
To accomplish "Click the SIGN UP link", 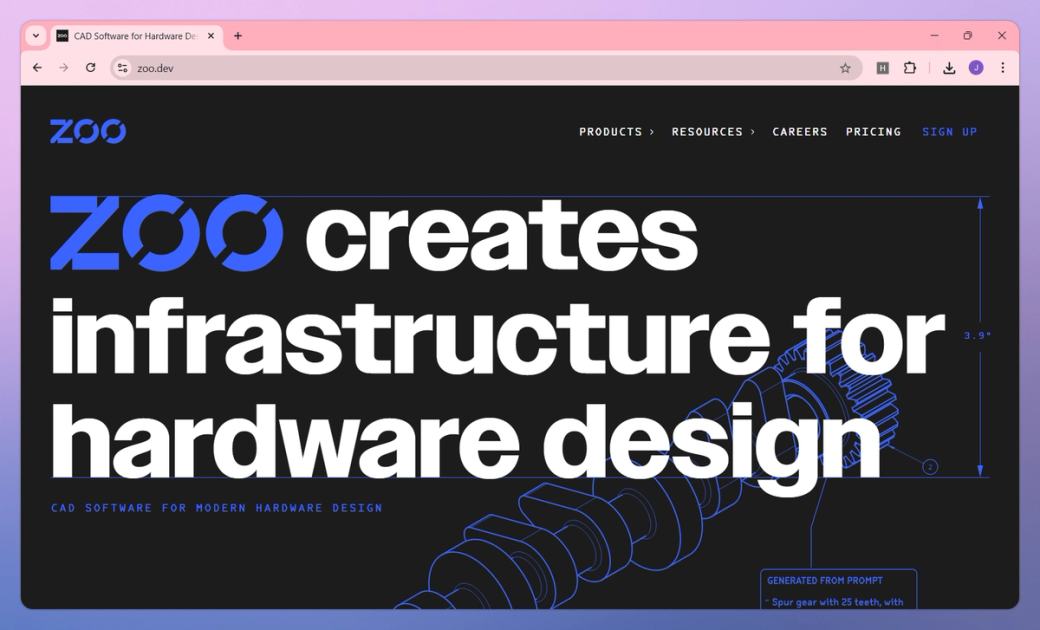I will [949, 131].
